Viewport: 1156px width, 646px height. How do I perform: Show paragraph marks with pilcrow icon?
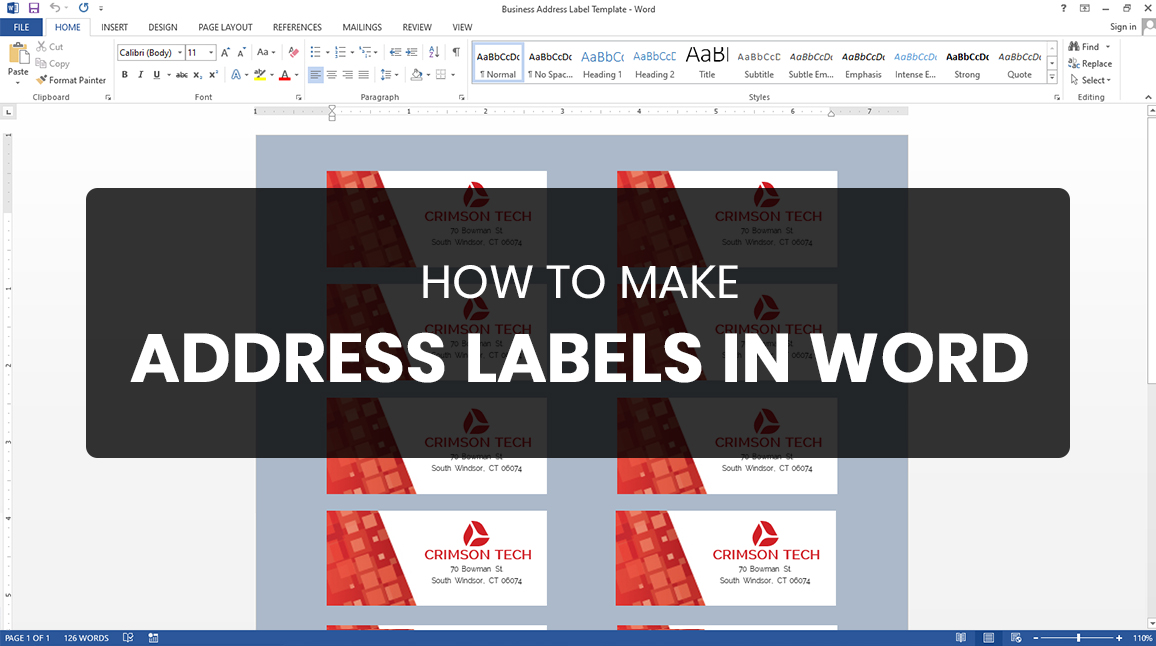click(456, 52)
